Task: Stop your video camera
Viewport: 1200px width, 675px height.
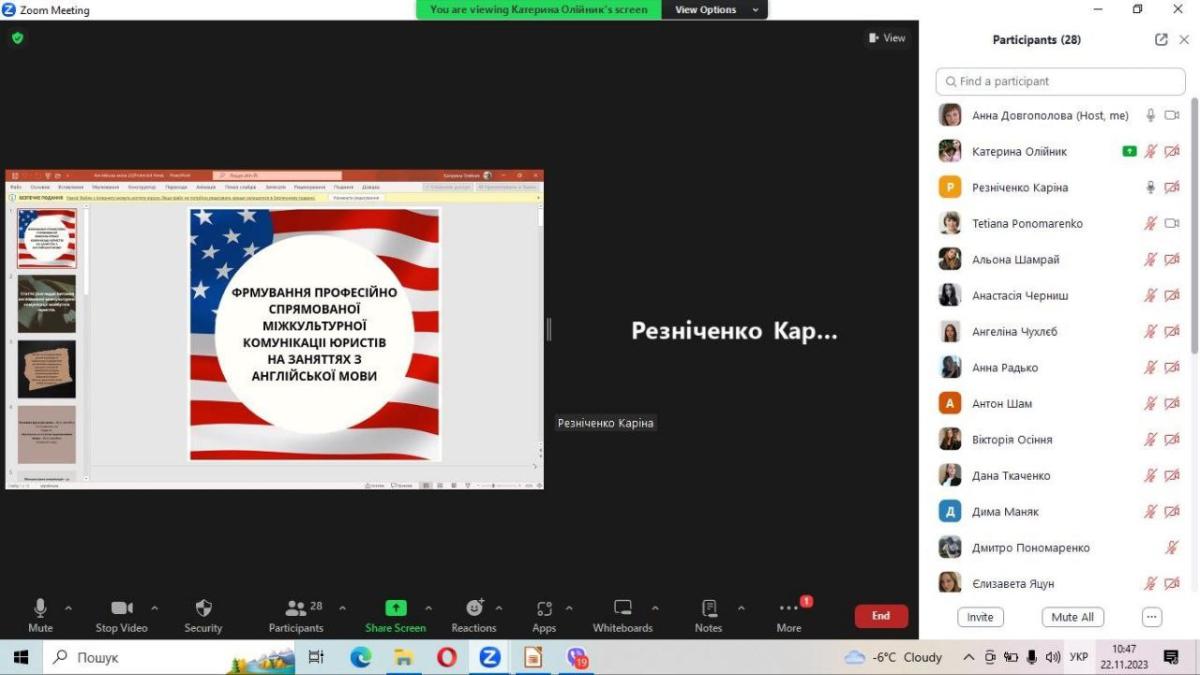Action: click(122, 608)
